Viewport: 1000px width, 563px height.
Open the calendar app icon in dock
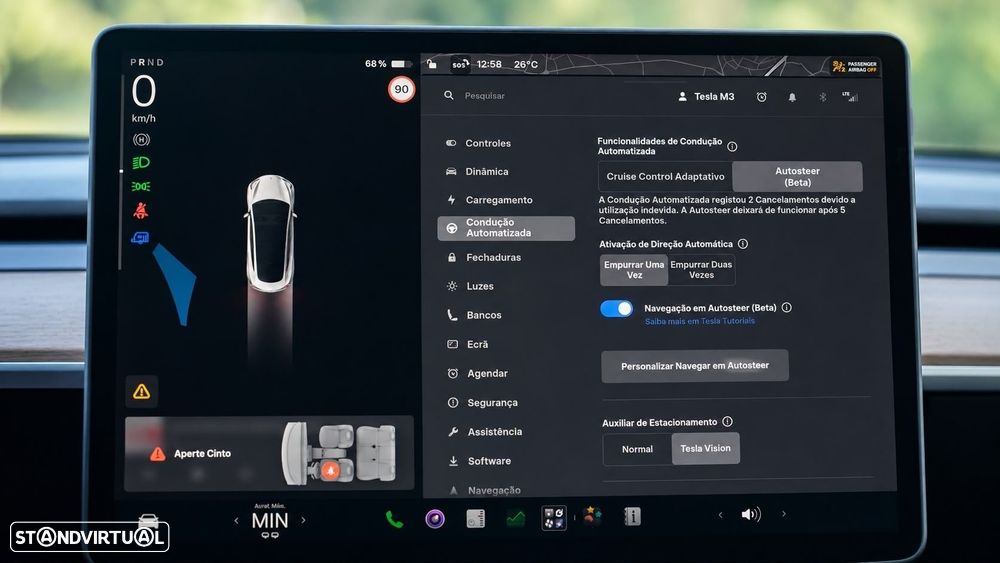click(x=475, y=519)
